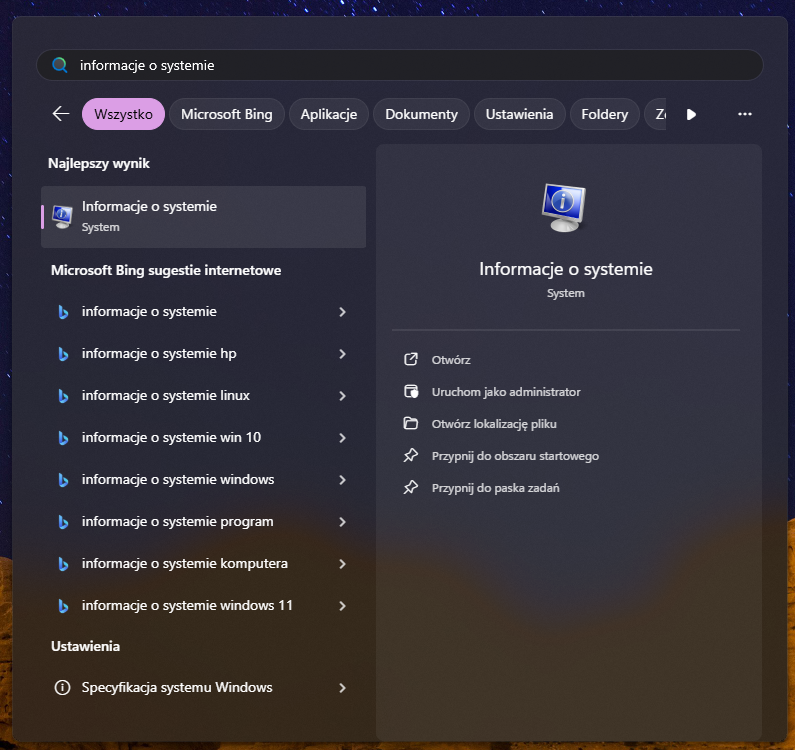Expand chevron for 'informacje o systemie hp'
Screen dimensions: 795x750
(342, 354)
